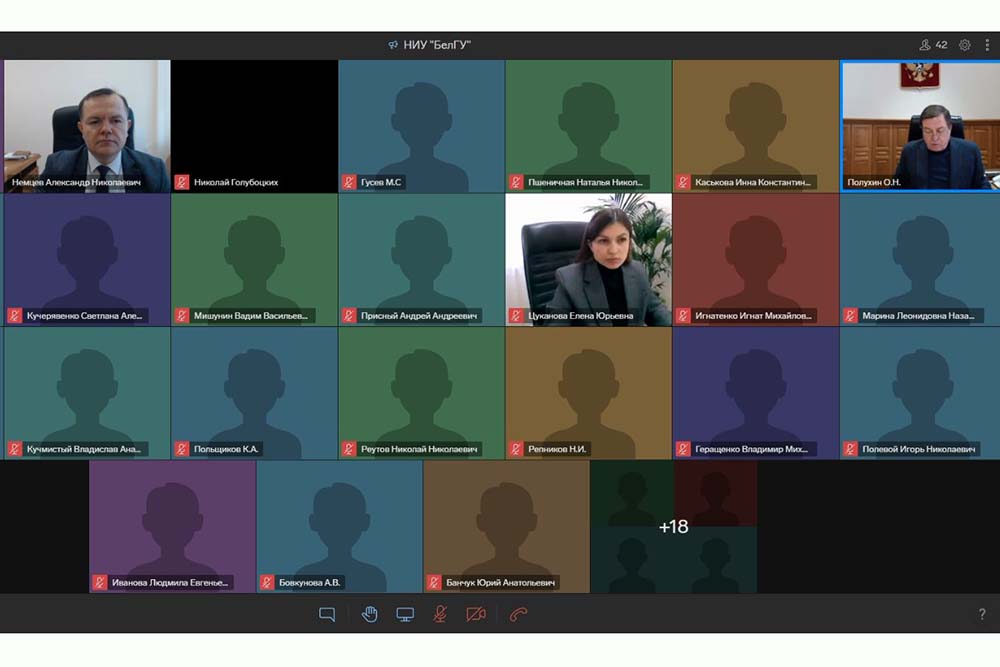1000x667 pixels.
Task: Click the help question mark icon
Action: (982, 614)
